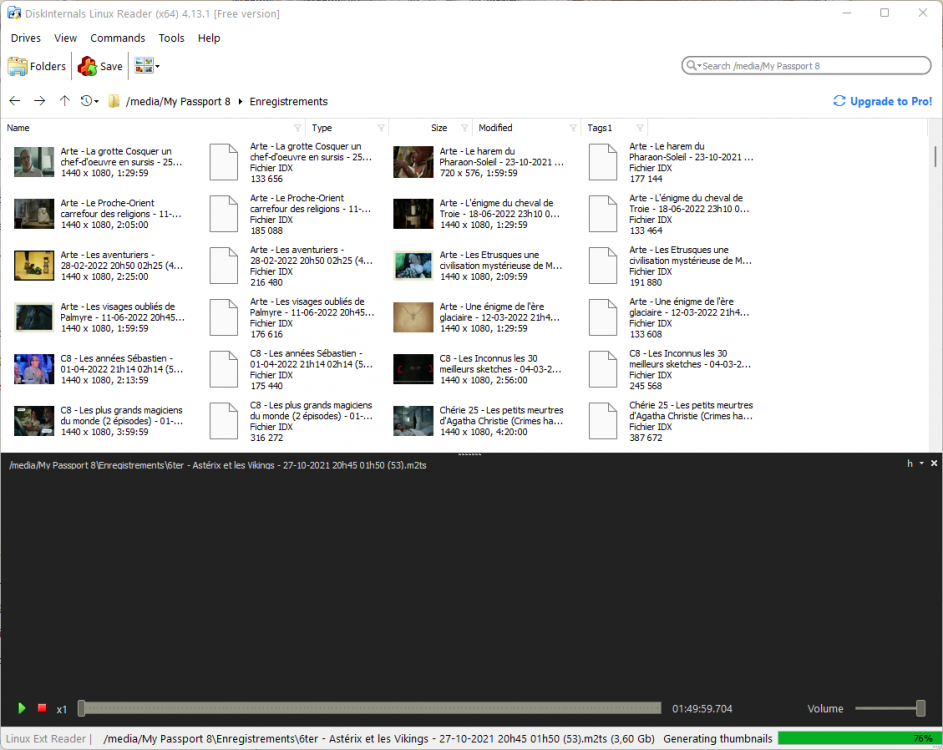The height and width of the screenshot is (750, 943).
Task: Click the Save toolbar button
Action: coord(100,66)
